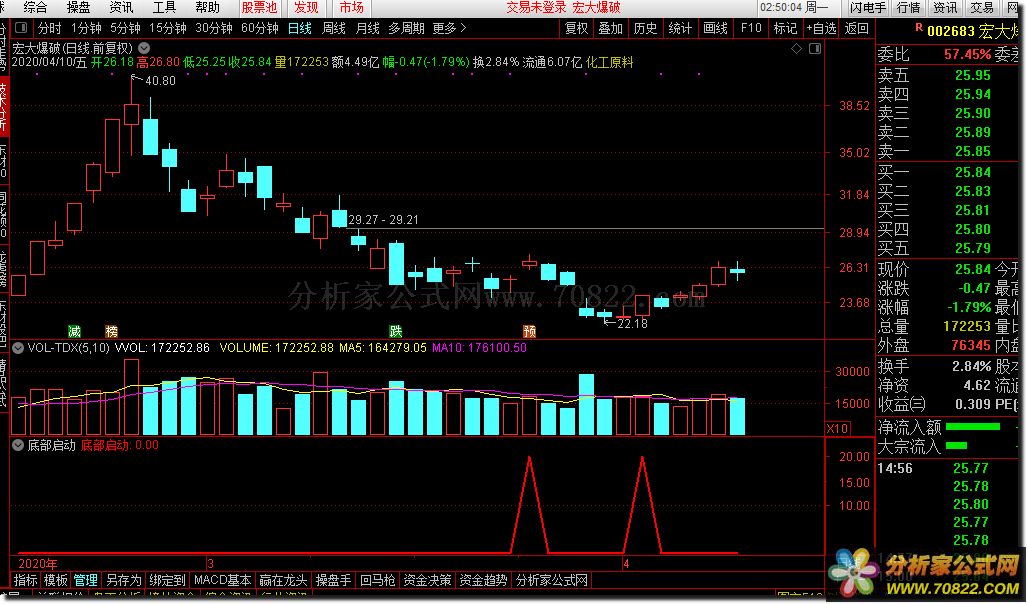Click the diamond icon at chart top-right
1028x604 pixels.
tap(796, 49)
